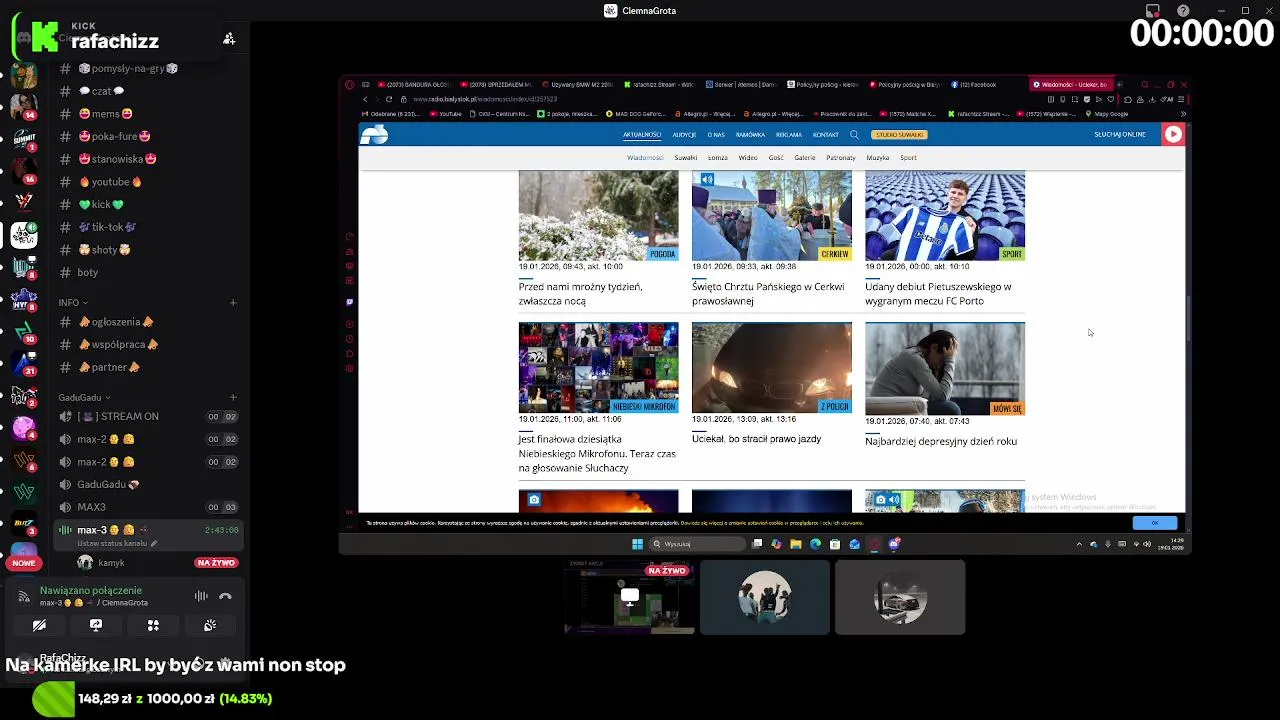Viewport: 1280px width, 720px height.
Task: Open Microsoft Edge from the taskbar
Action: pos(815,544)
